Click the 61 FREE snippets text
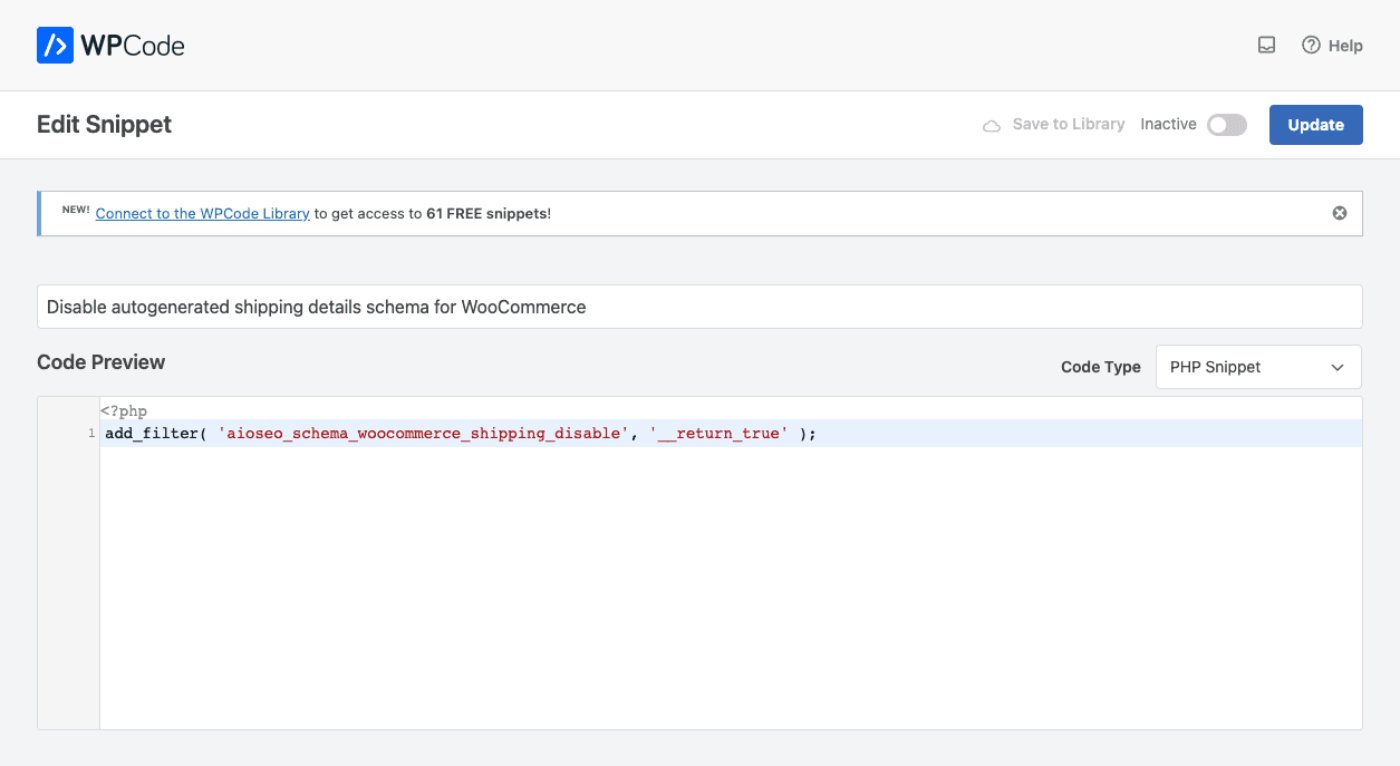Viewport: 1400px width, 766px height. (487, 213)
